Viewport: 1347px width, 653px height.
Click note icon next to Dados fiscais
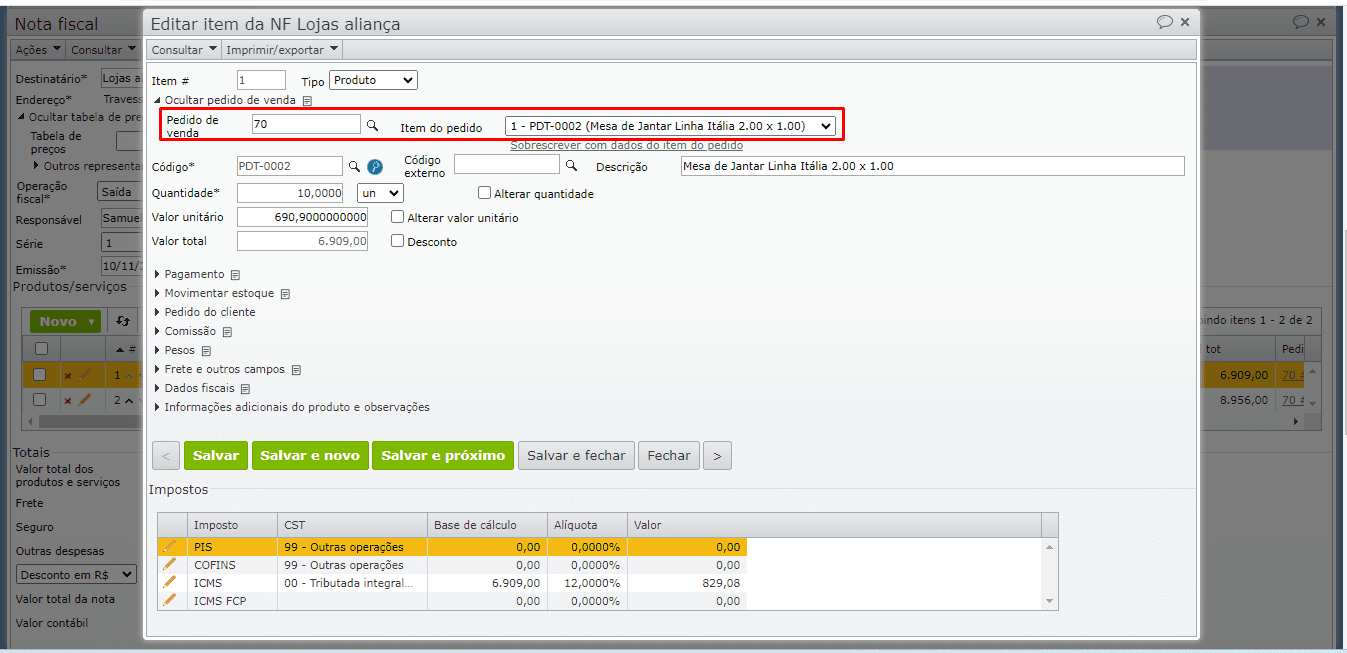coord(245,389)
